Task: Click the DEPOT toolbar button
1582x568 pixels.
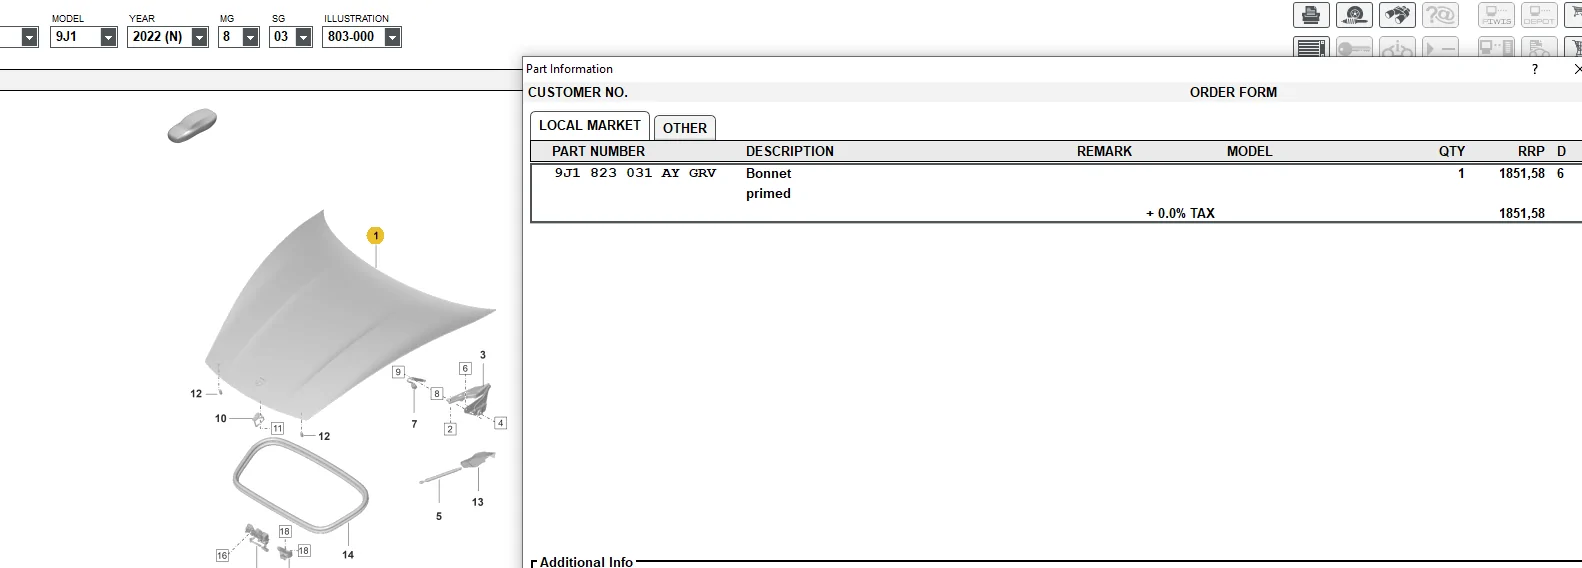Action: click(1539, 15)
